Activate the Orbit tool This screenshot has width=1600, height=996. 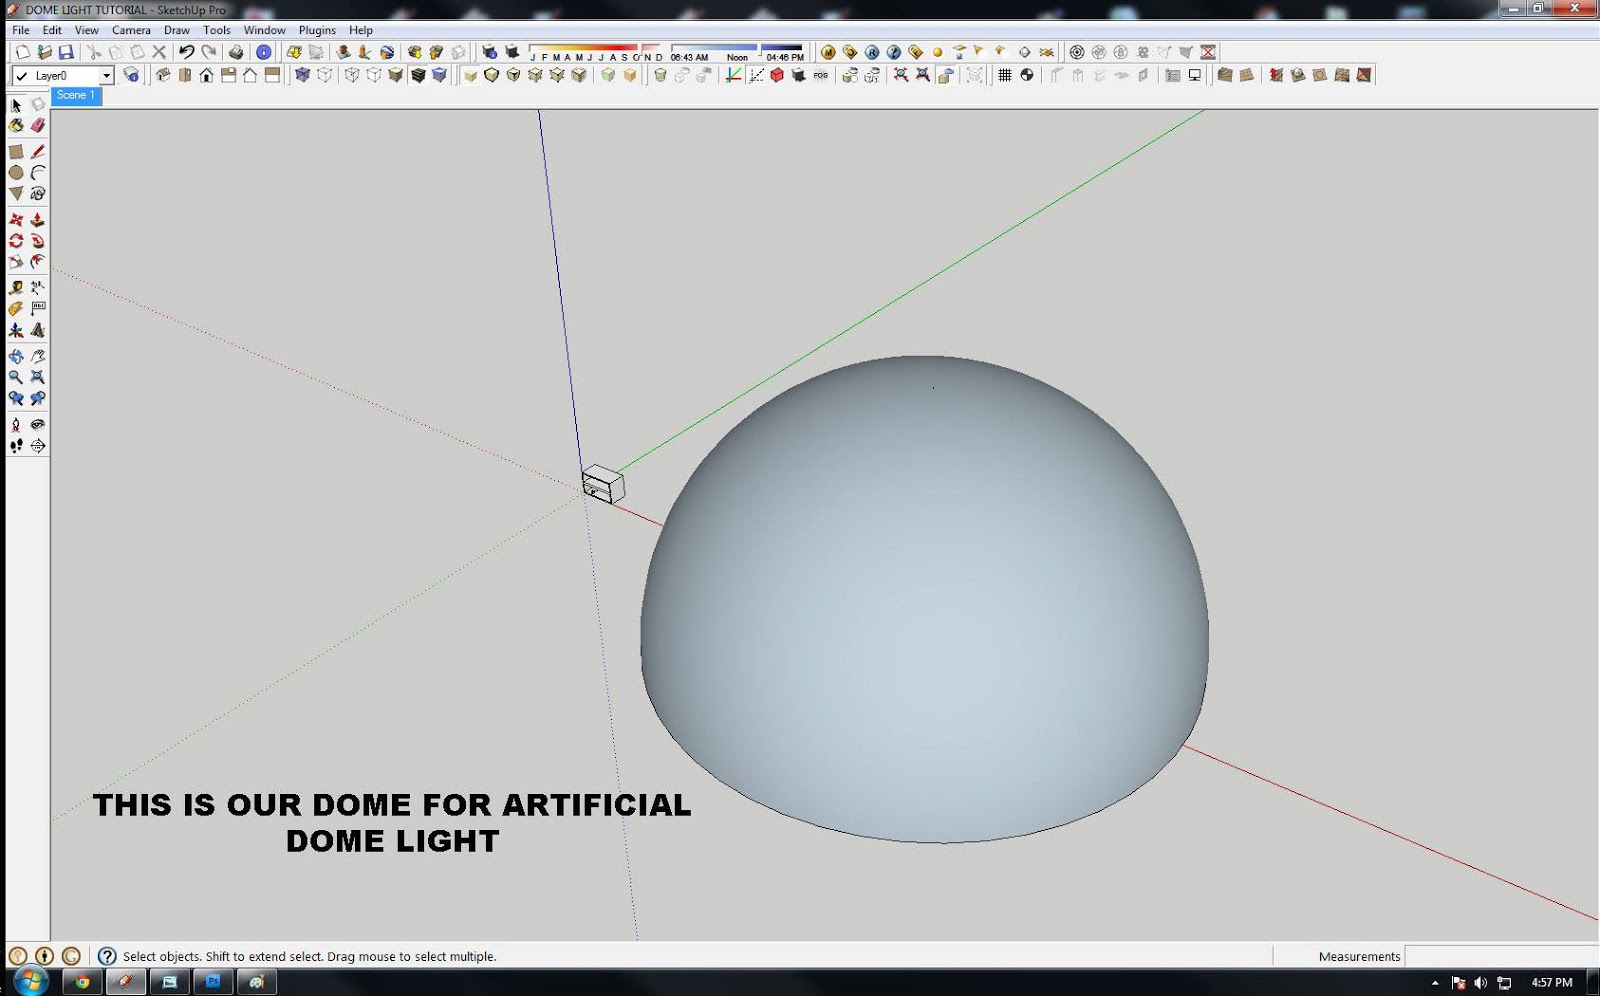(x=16, y=355)
